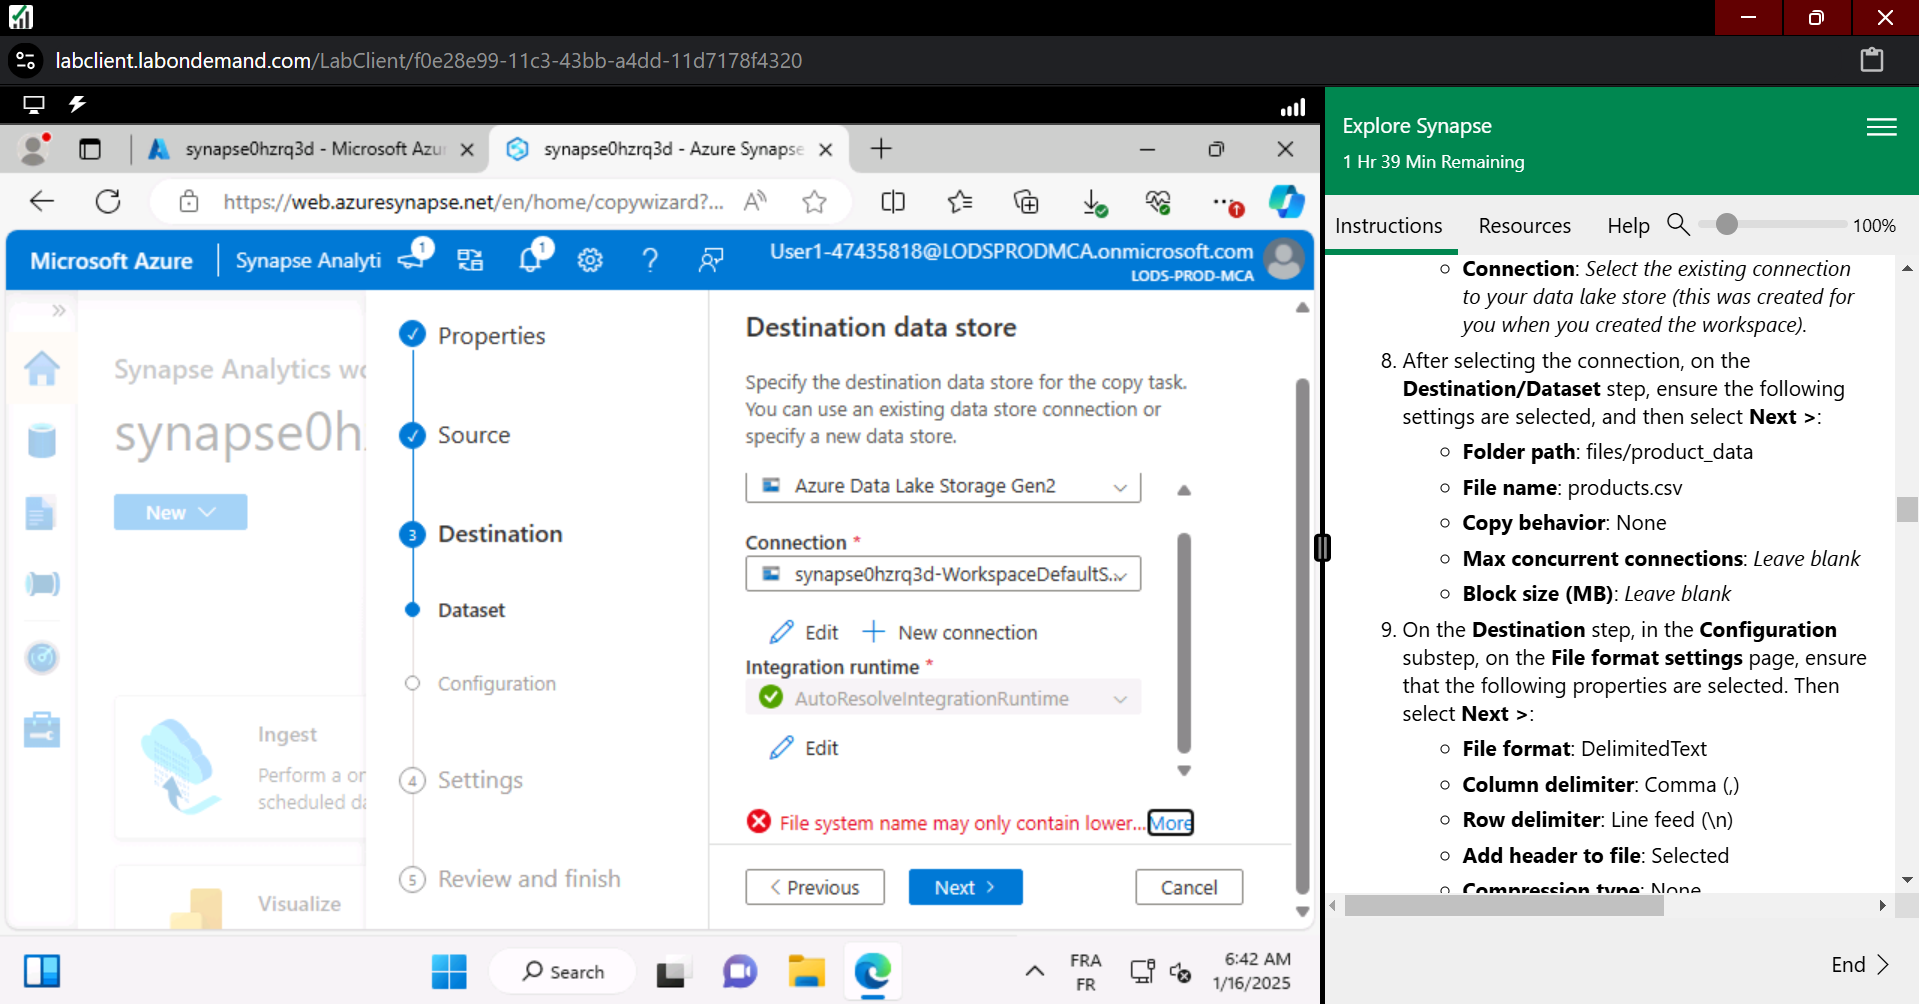This screenshot has width=1919, height=1004.
Task: Open Edge collections icon
Action: (1026, 202)
